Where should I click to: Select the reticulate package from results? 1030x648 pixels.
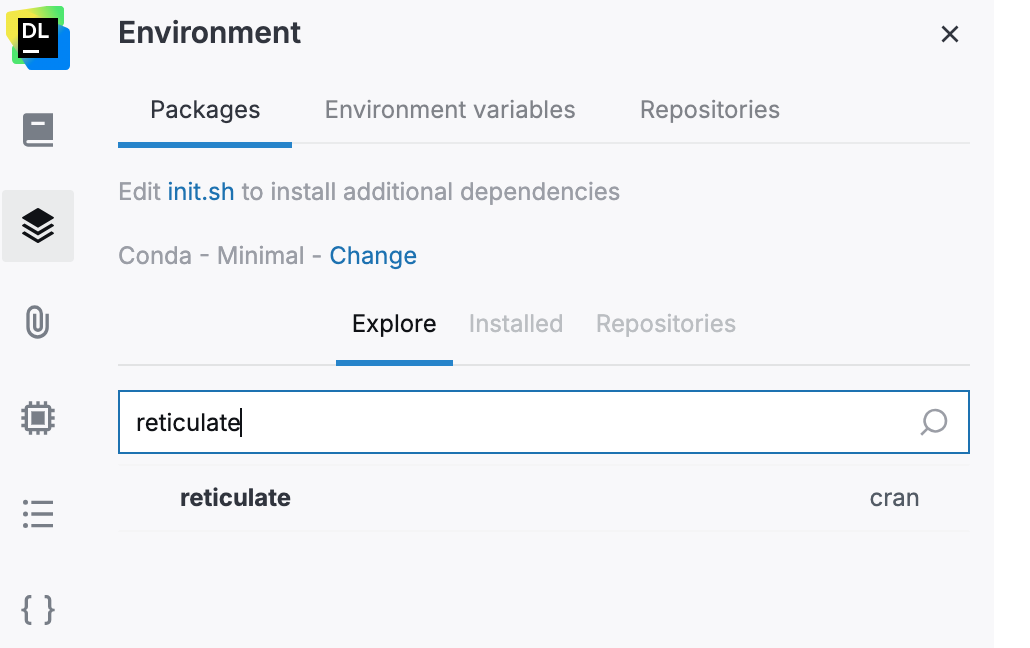[x=235, y=497]
